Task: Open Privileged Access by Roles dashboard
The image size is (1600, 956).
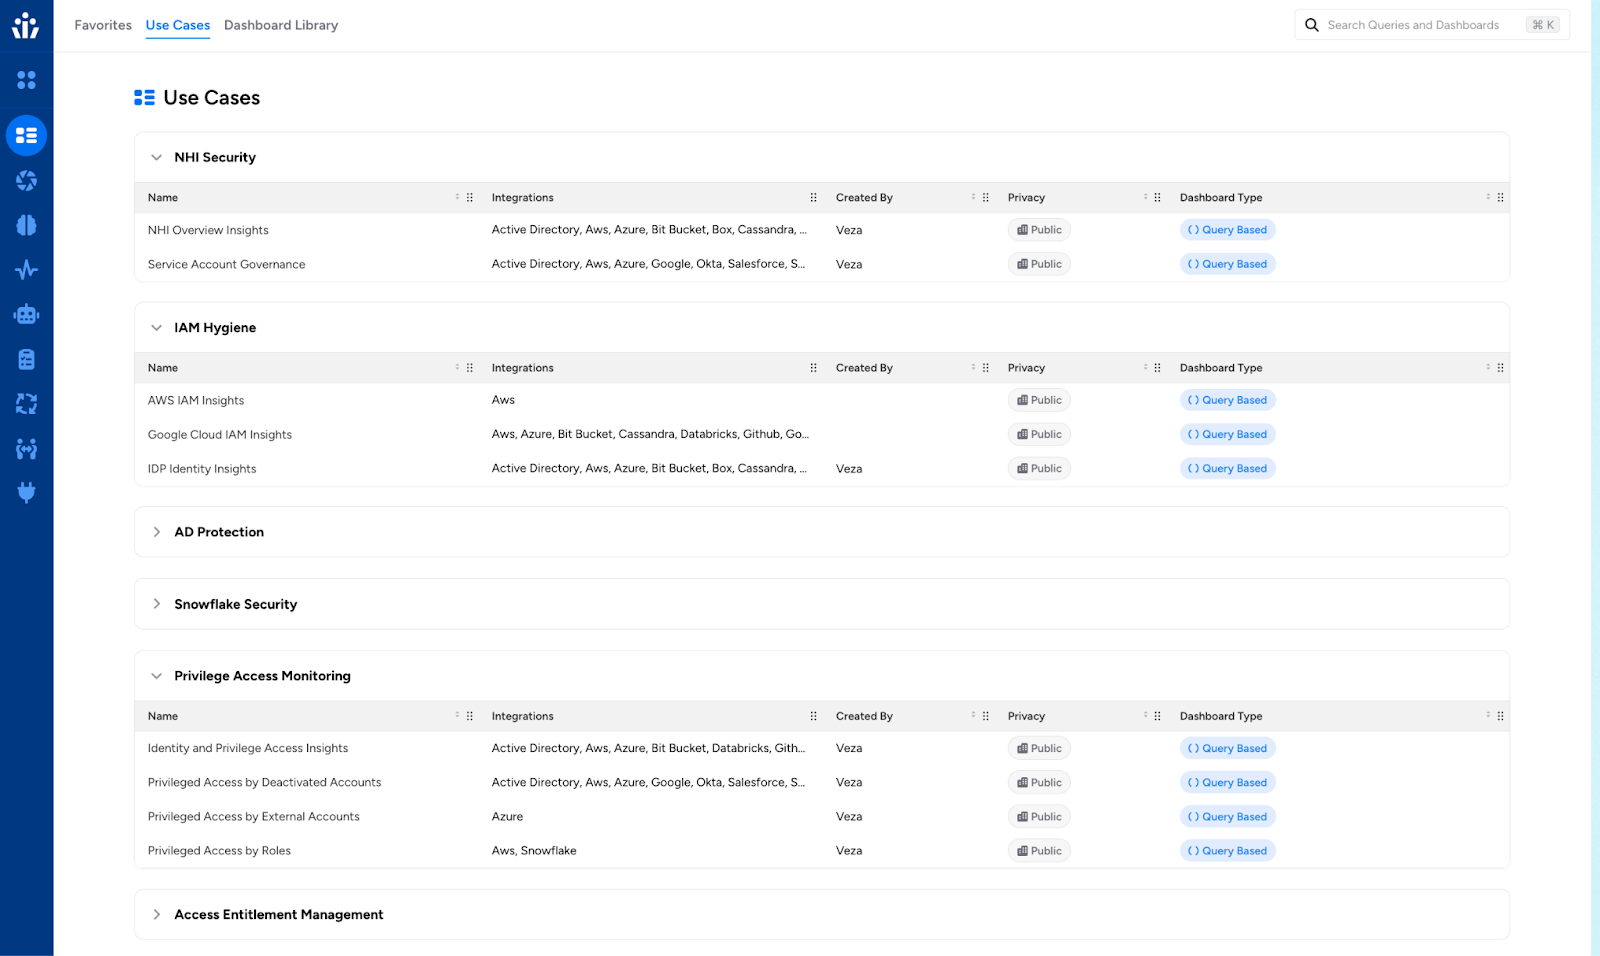Action: pyautogui.click(x=219, y=851)
